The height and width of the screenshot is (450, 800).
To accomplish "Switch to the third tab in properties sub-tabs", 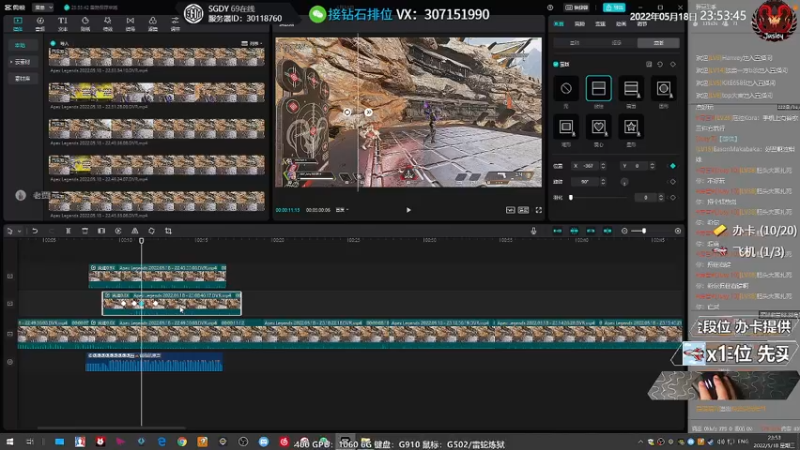I will click(658, 44).
